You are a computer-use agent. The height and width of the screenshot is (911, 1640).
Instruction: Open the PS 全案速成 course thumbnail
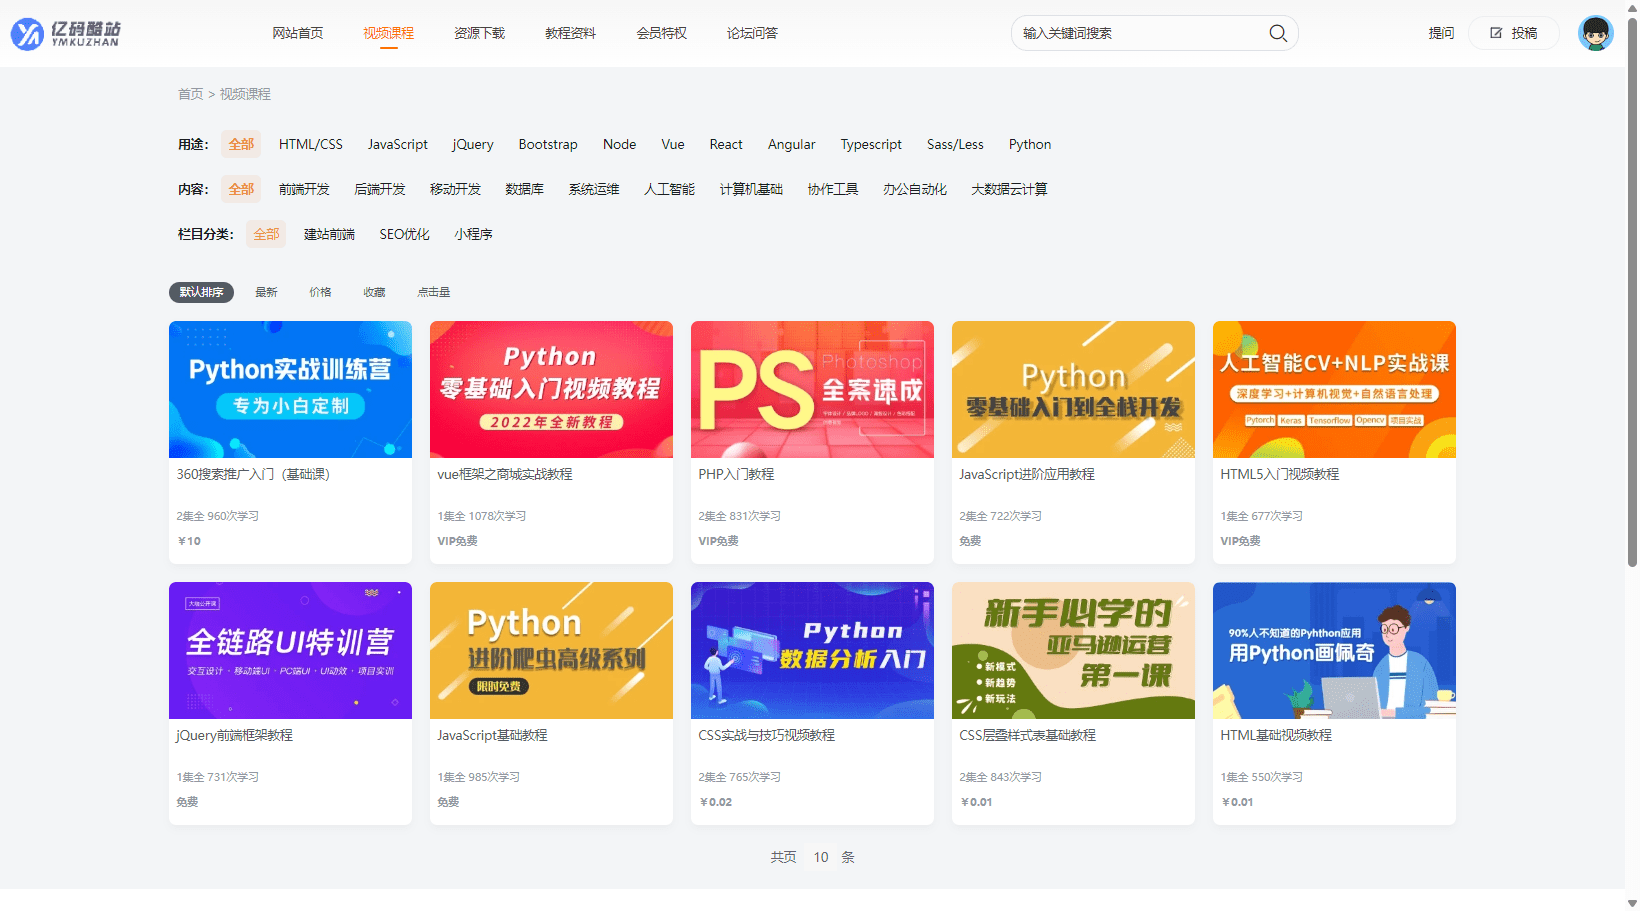tap(812, 389)
